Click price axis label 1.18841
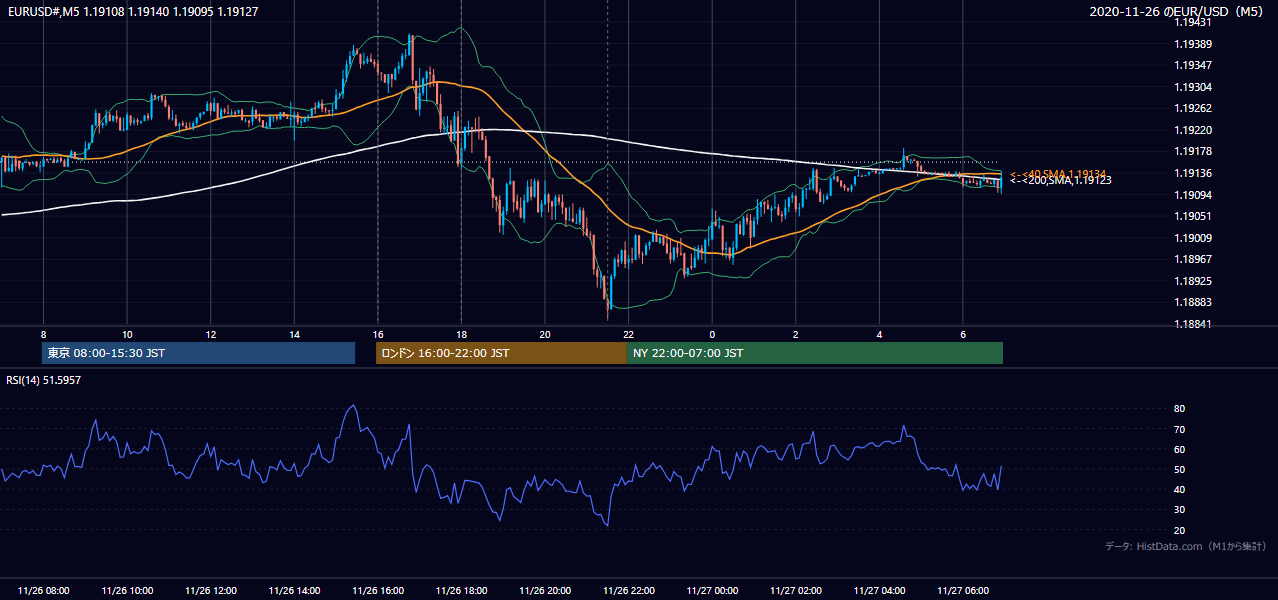 click(1193, 324)
